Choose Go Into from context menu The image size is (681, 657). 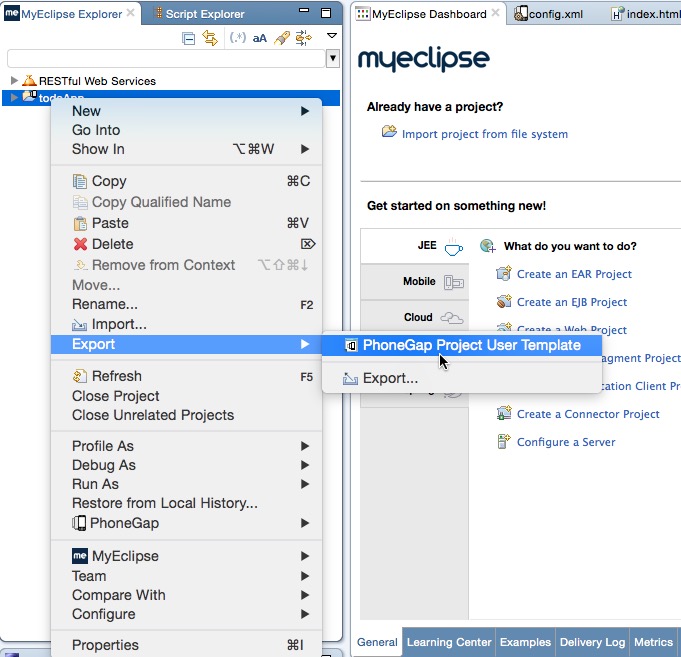[186, 130]
